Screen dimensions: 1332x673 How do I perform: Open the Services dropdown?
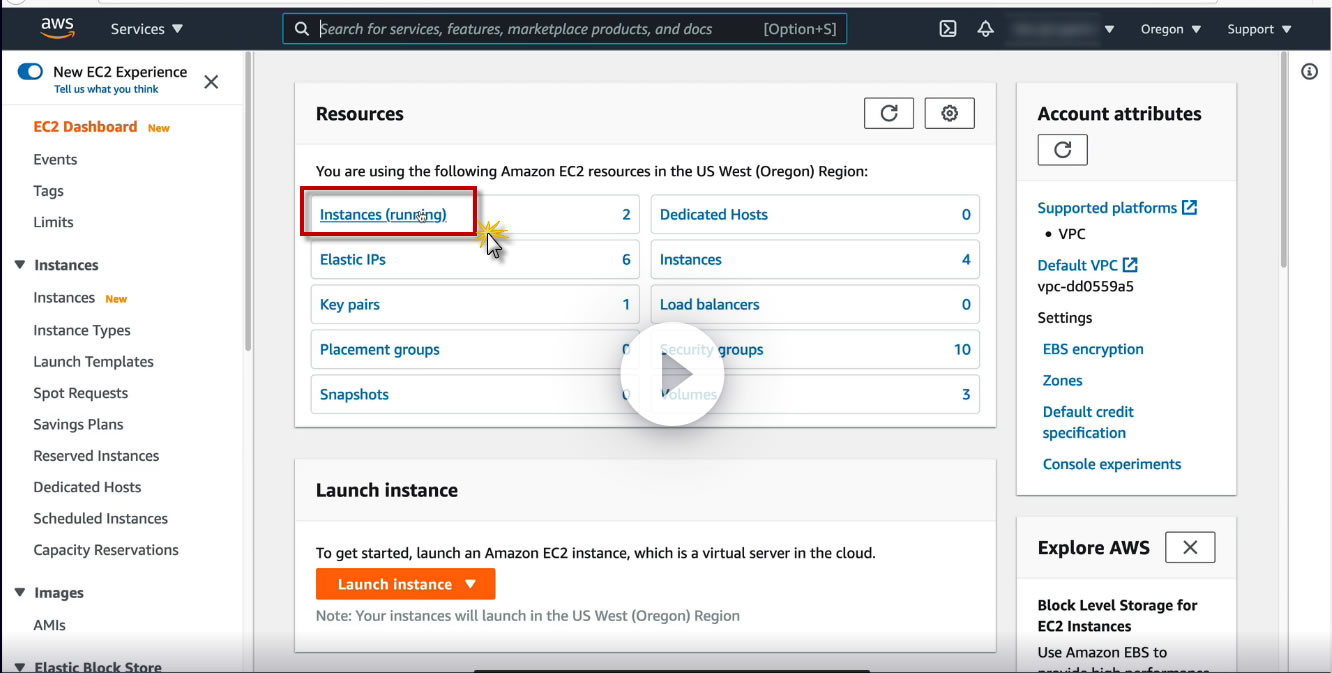147,29
